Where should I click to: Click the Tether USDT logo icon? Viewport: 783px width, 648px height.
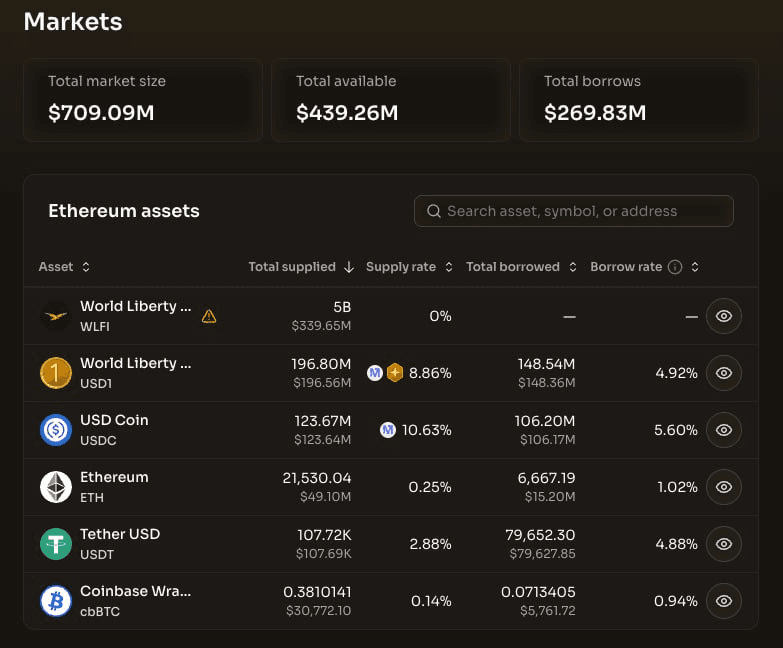point(56,544)
